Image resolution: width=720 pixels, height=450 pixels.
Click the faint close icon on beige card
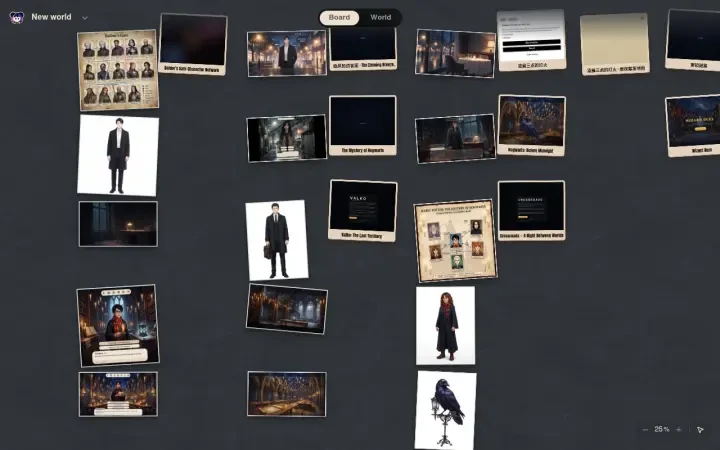tap(642, 18)
